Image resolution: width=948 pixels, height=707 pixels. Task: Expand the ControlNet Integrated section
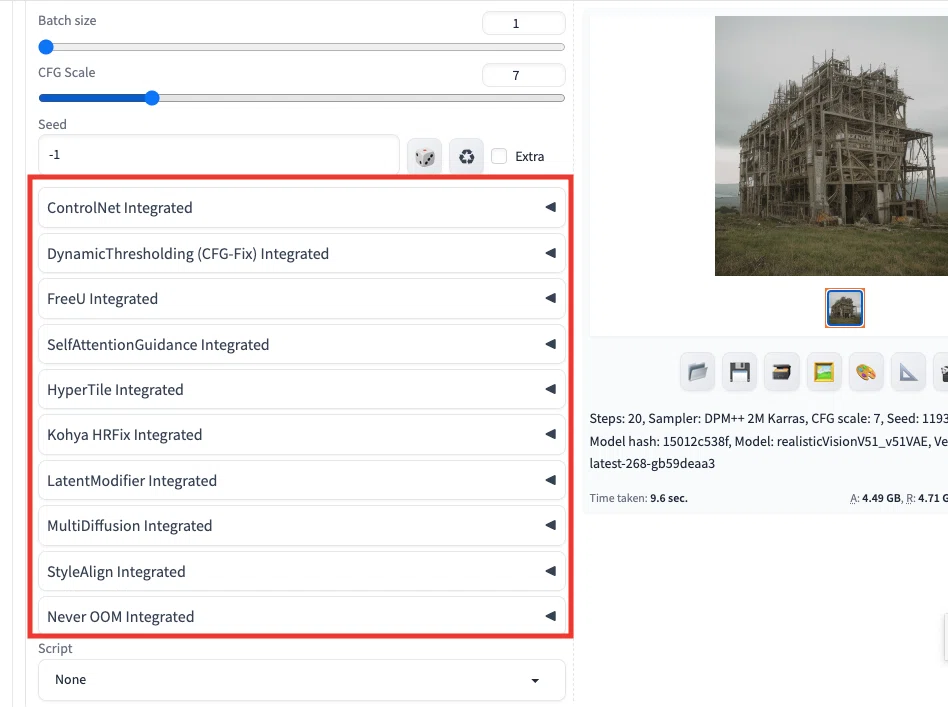pos(302,207)
